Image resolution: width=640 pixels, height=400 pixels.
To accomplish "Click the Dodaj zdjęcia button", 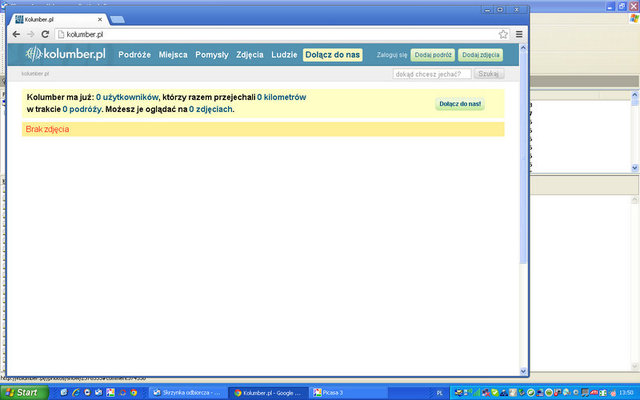I will coord(480,55).
